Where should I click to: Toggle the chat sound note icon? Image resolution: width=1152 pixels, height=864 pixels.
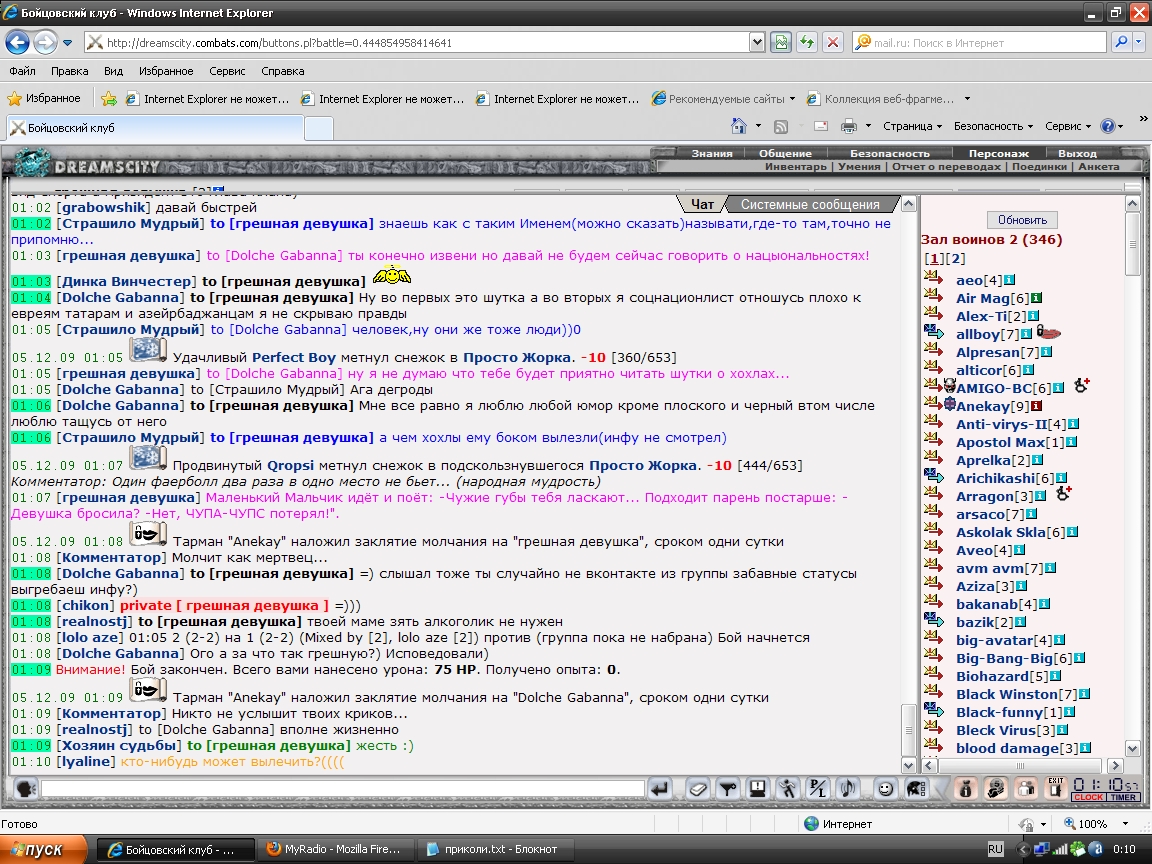coord(847,789)
